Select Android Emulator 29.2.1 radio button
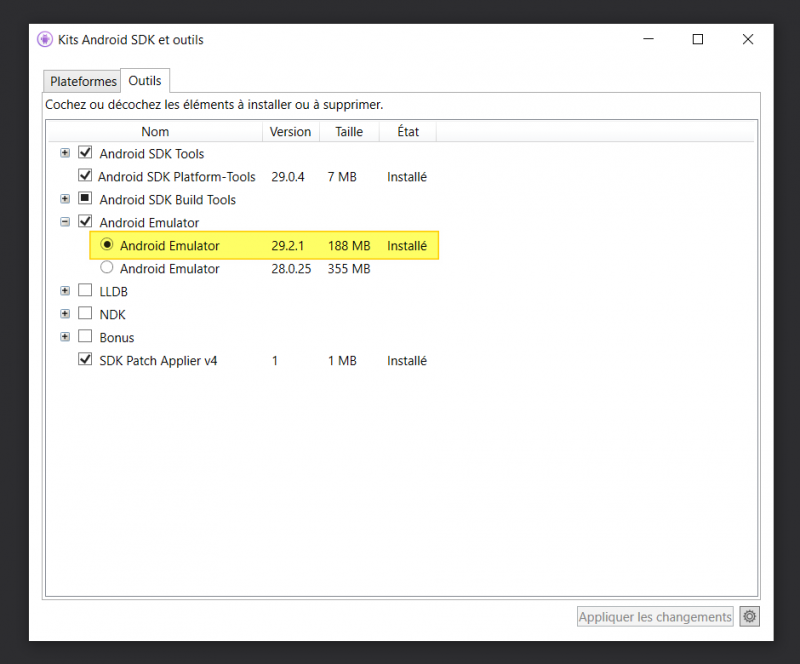800x664 pixels. tap(107, 245)
